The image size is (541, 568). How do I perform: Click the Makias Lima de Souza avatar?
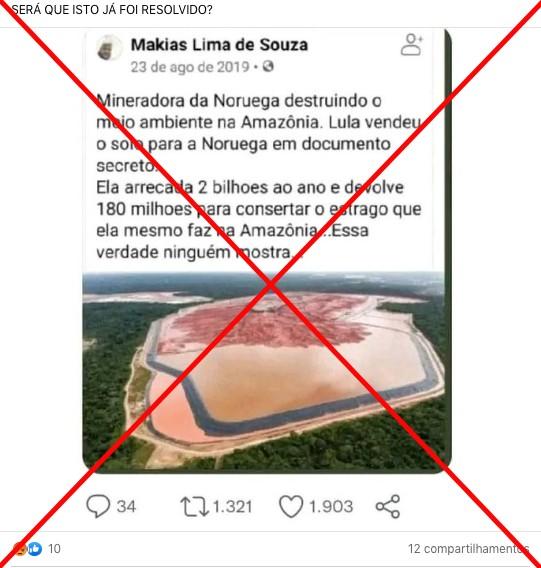(109, 48)
